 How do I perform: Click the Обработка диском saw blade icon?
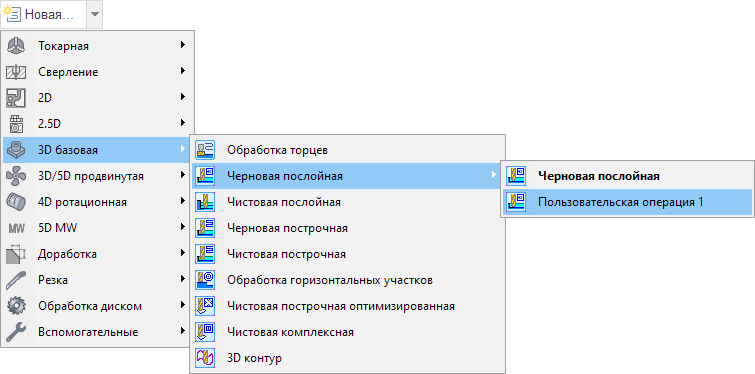point(15,306)
